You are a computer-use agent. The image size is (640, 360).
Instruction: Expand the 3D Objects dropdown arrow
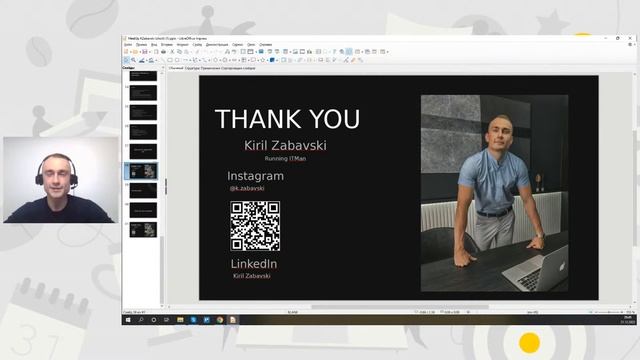coord(277,60)
